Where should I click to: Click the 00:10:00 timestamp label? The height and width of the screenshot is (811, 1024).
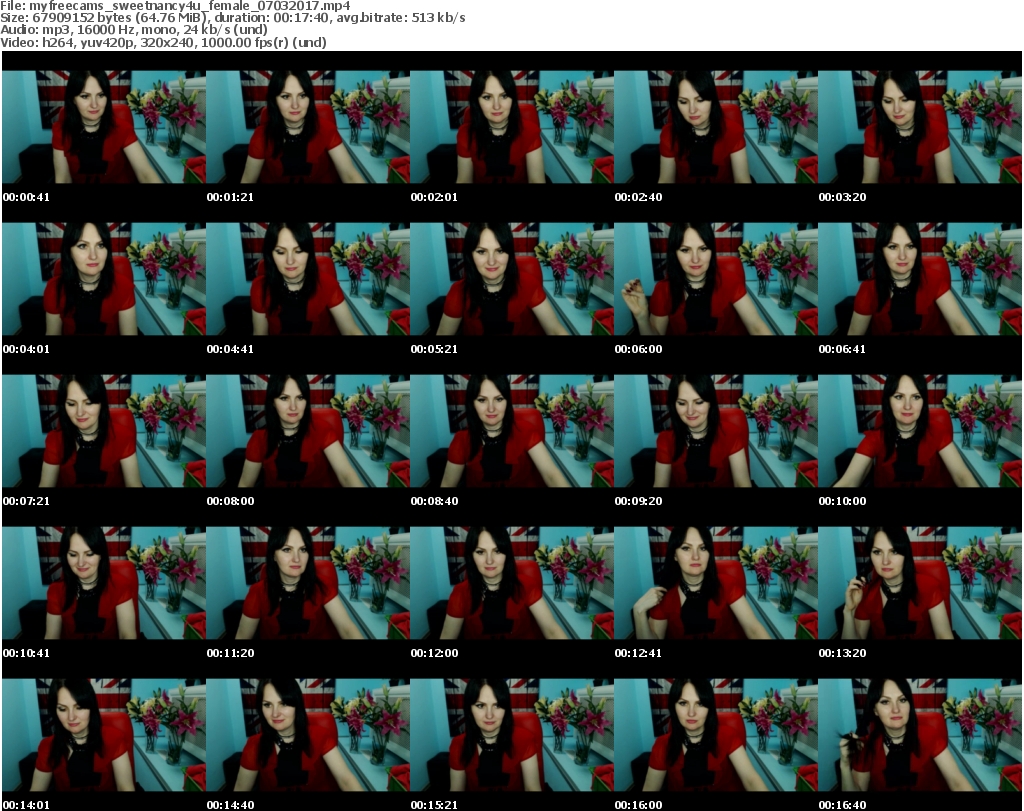point(842,501)
